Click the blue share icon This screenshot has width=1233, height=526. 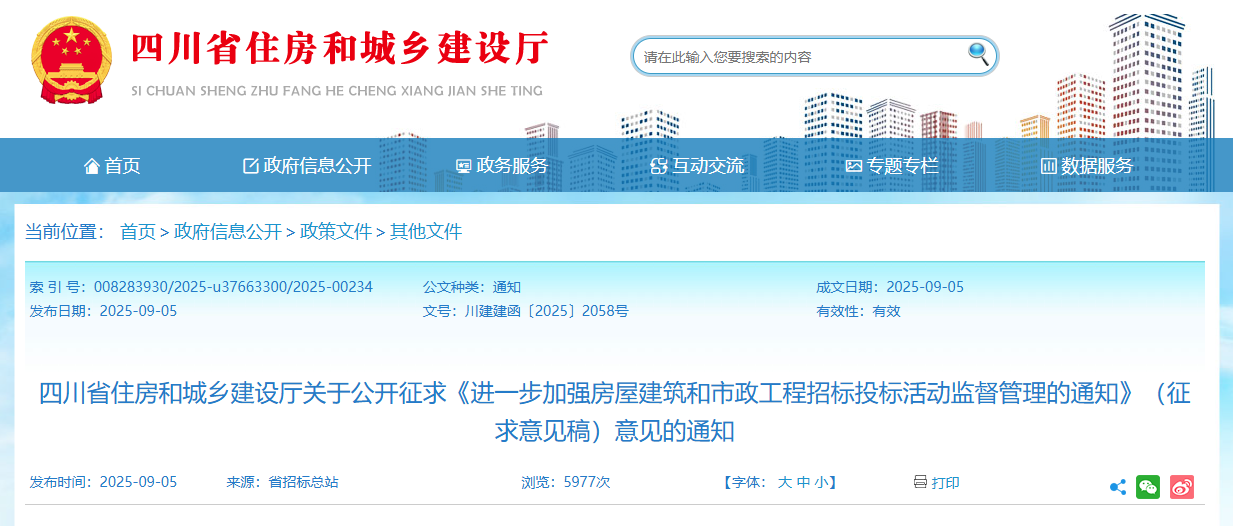click(1118, 487)
